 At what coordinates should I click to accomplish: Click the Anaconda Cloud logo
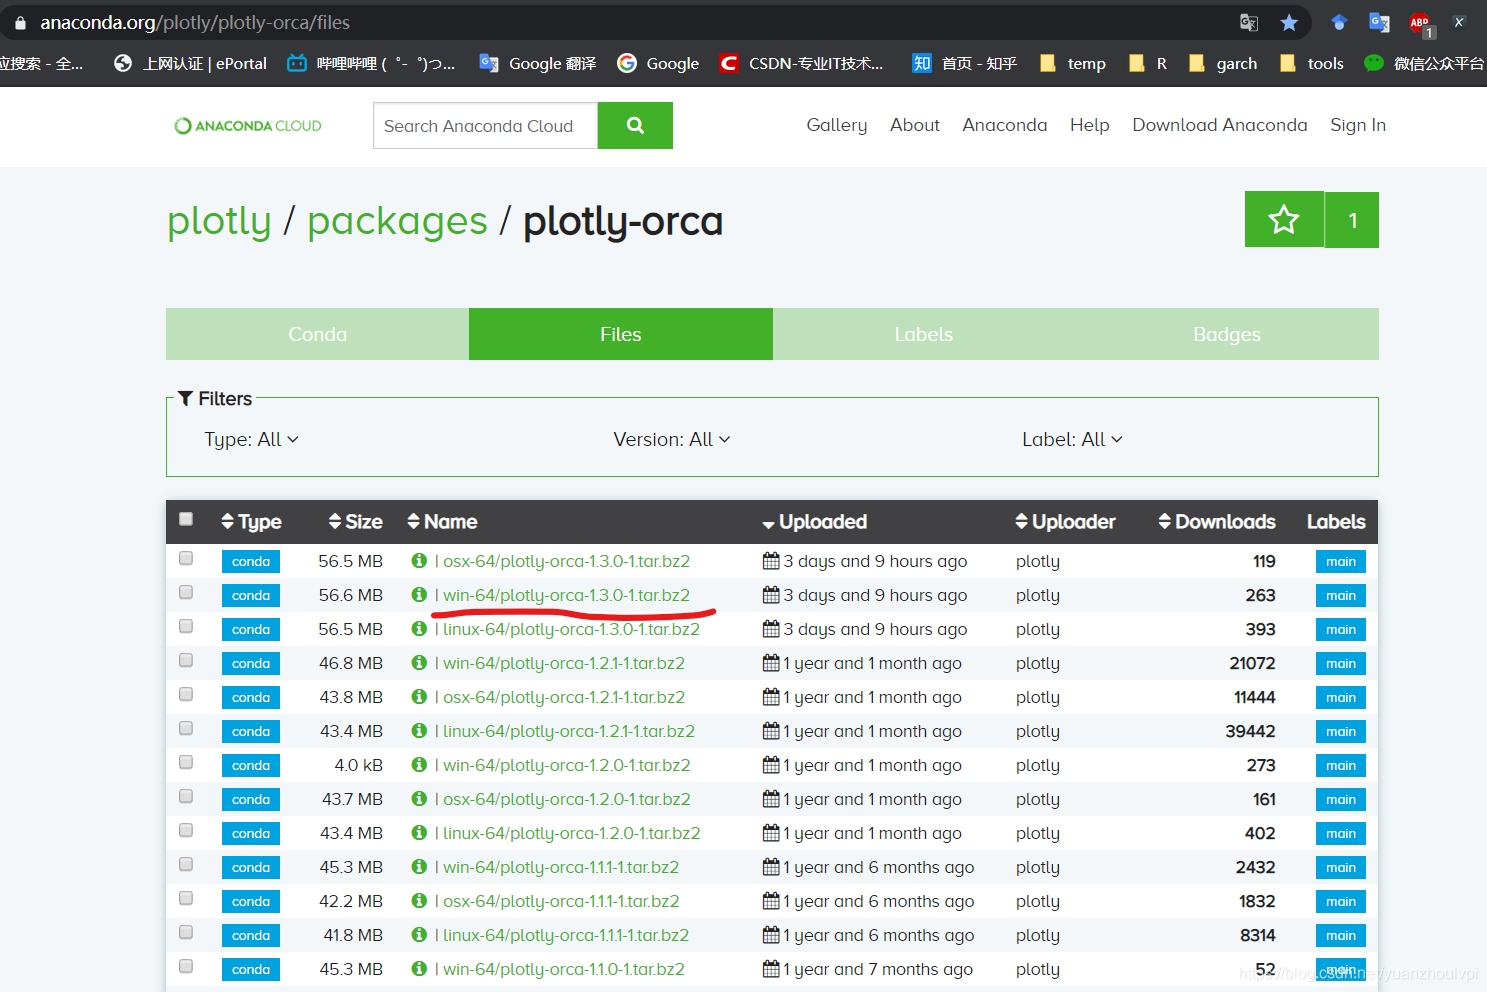click(247, 125)
